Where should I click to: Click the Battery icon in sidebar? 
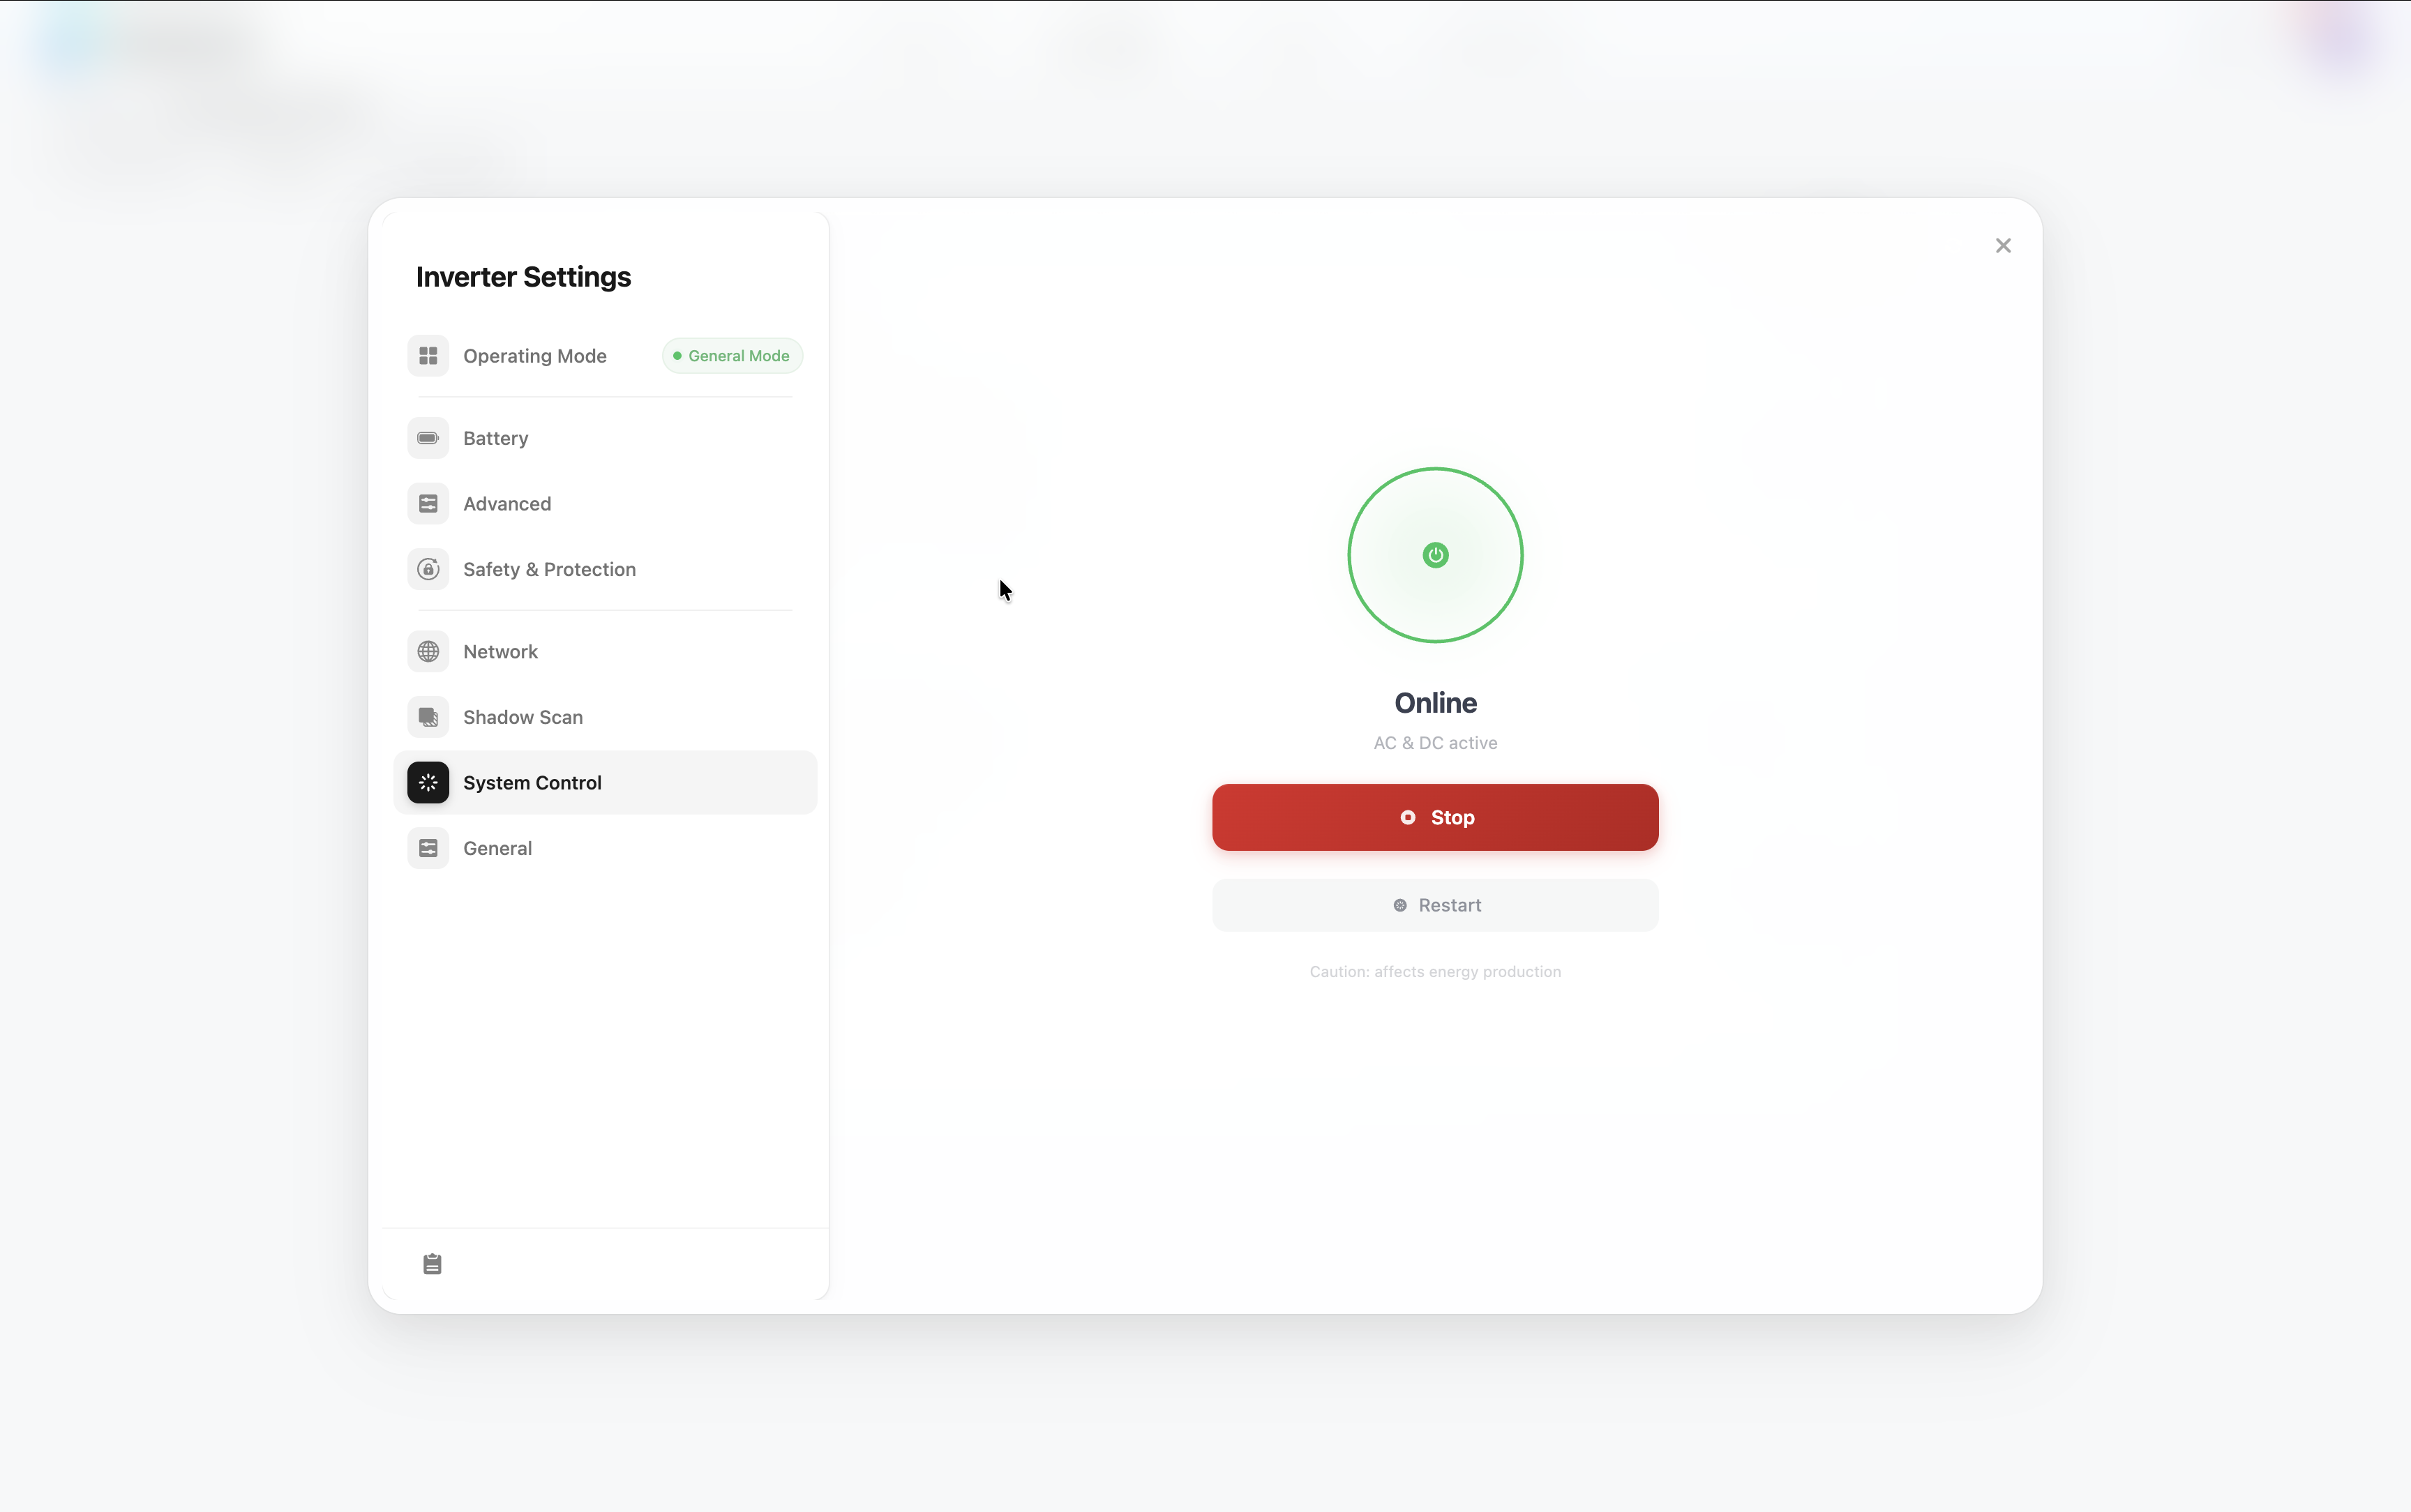(x=428, y=438)
